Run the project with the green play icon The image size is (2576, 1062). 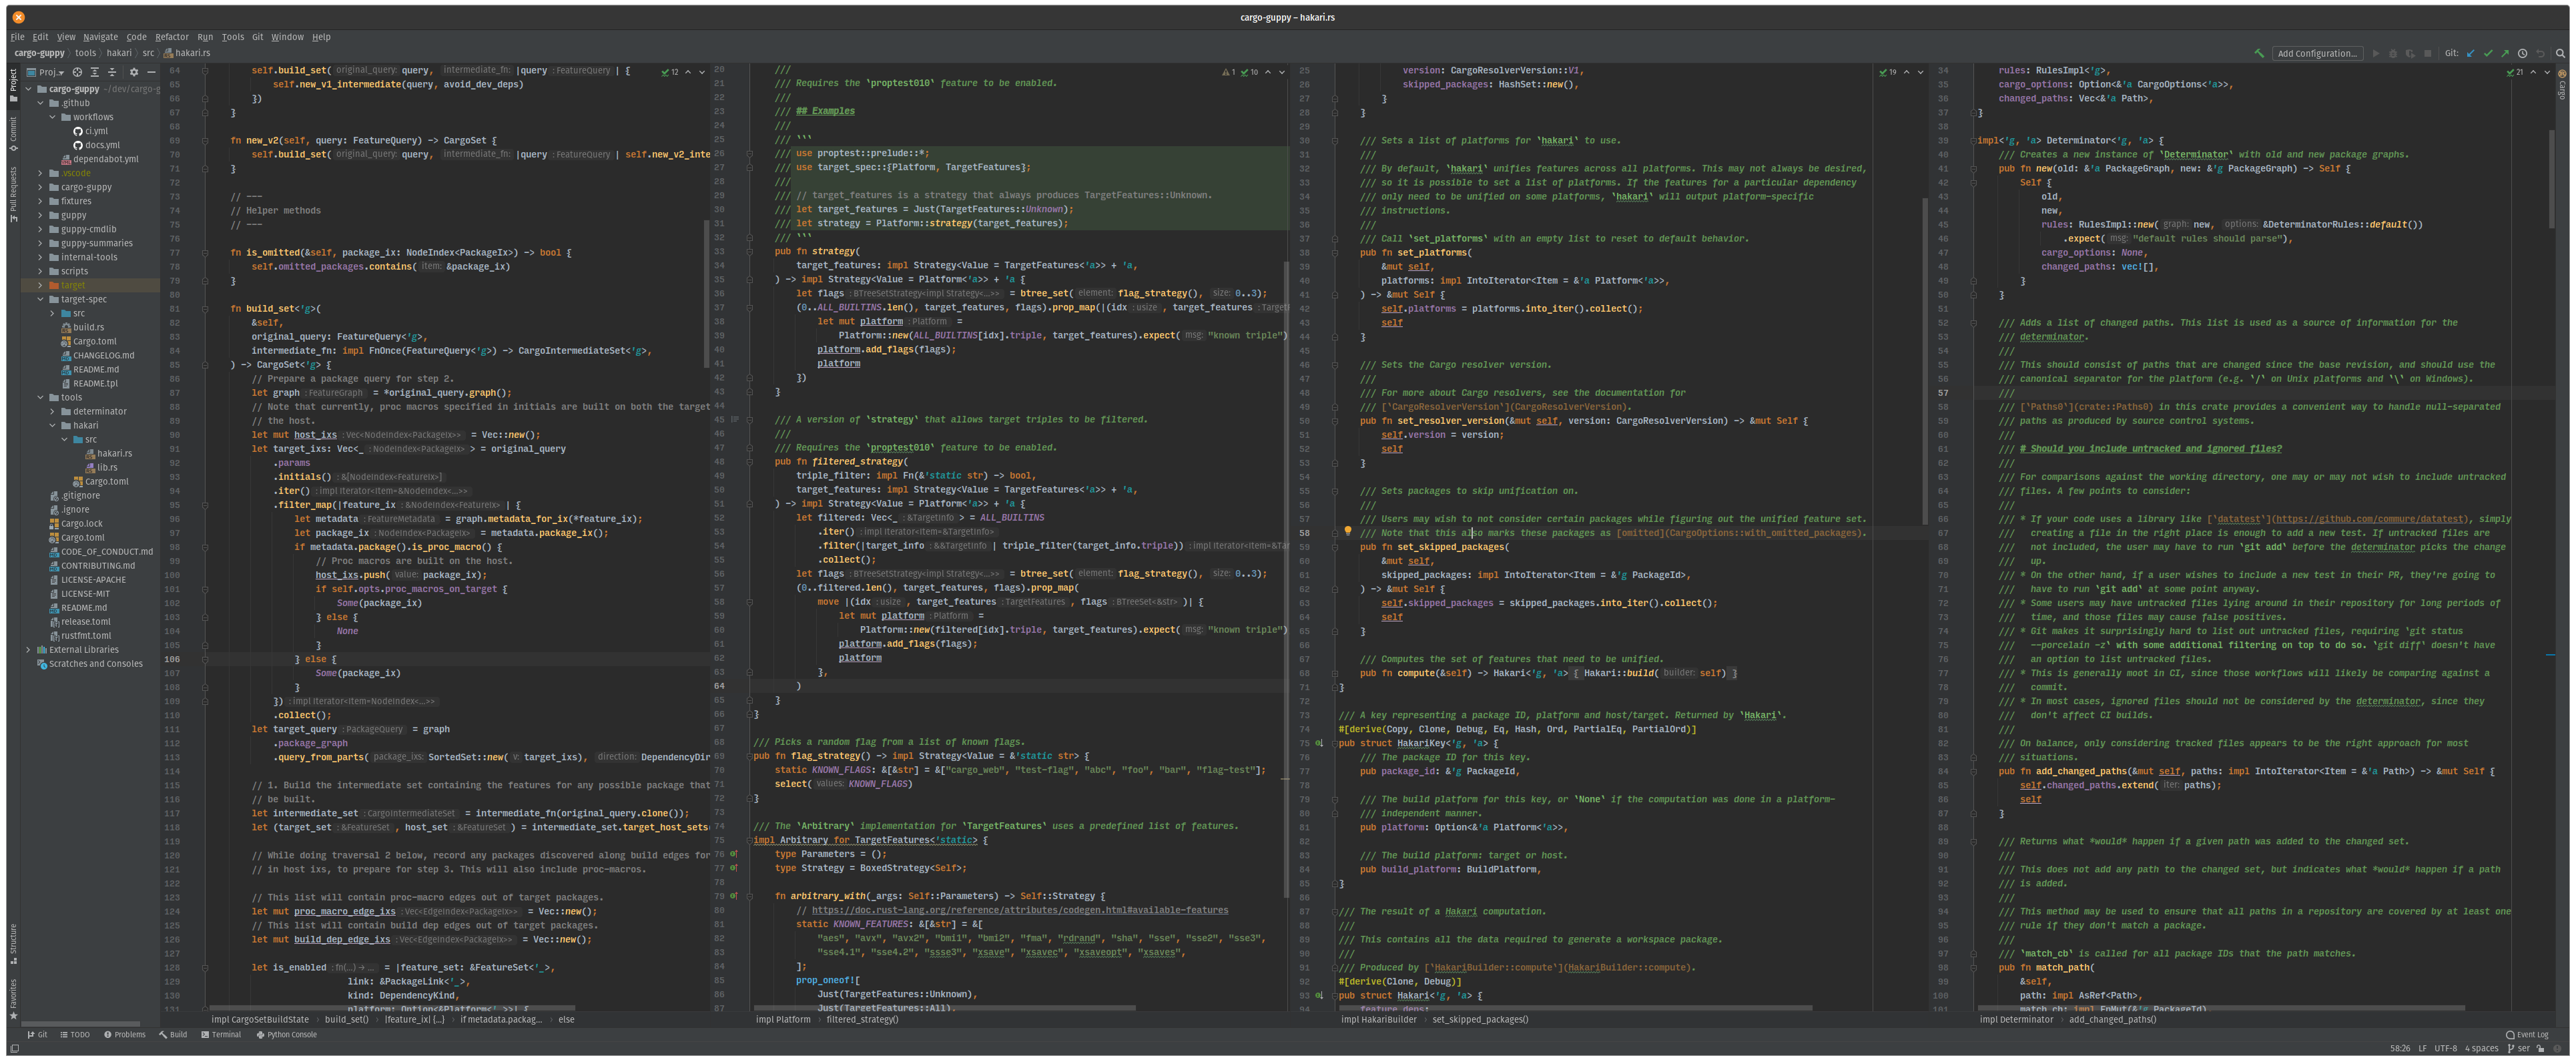[x=2376, y=54]
